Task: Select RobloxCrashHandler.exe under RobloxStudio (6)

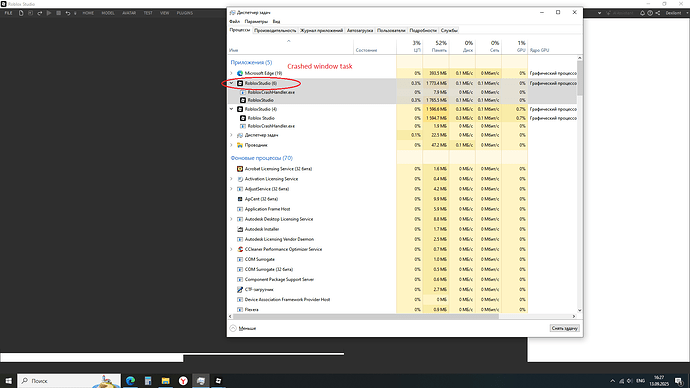Action: click(x=271, y=92)
